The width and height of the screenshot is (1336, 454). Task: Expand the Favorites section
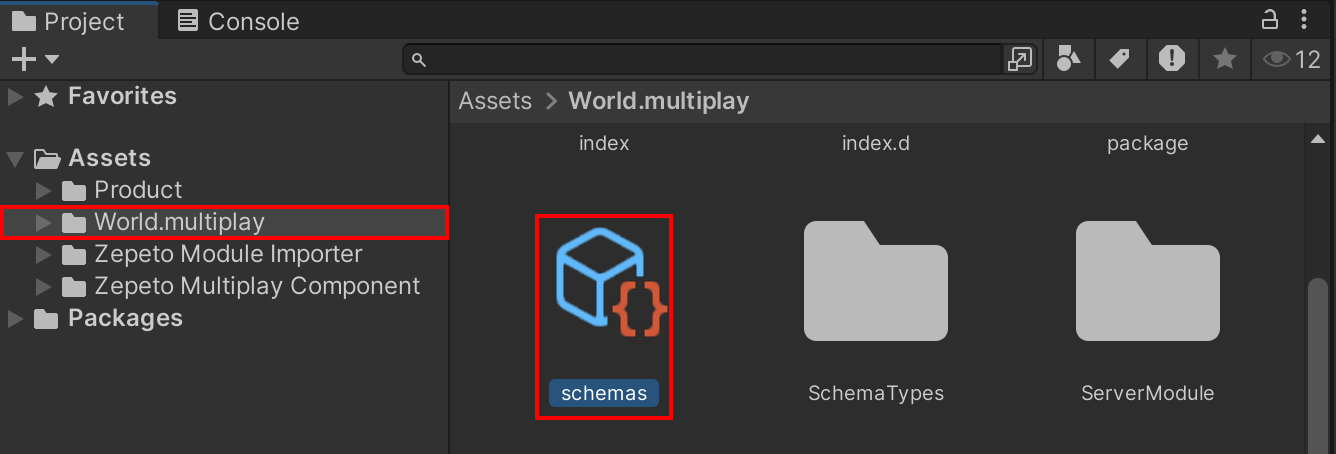tap(15, 97)
